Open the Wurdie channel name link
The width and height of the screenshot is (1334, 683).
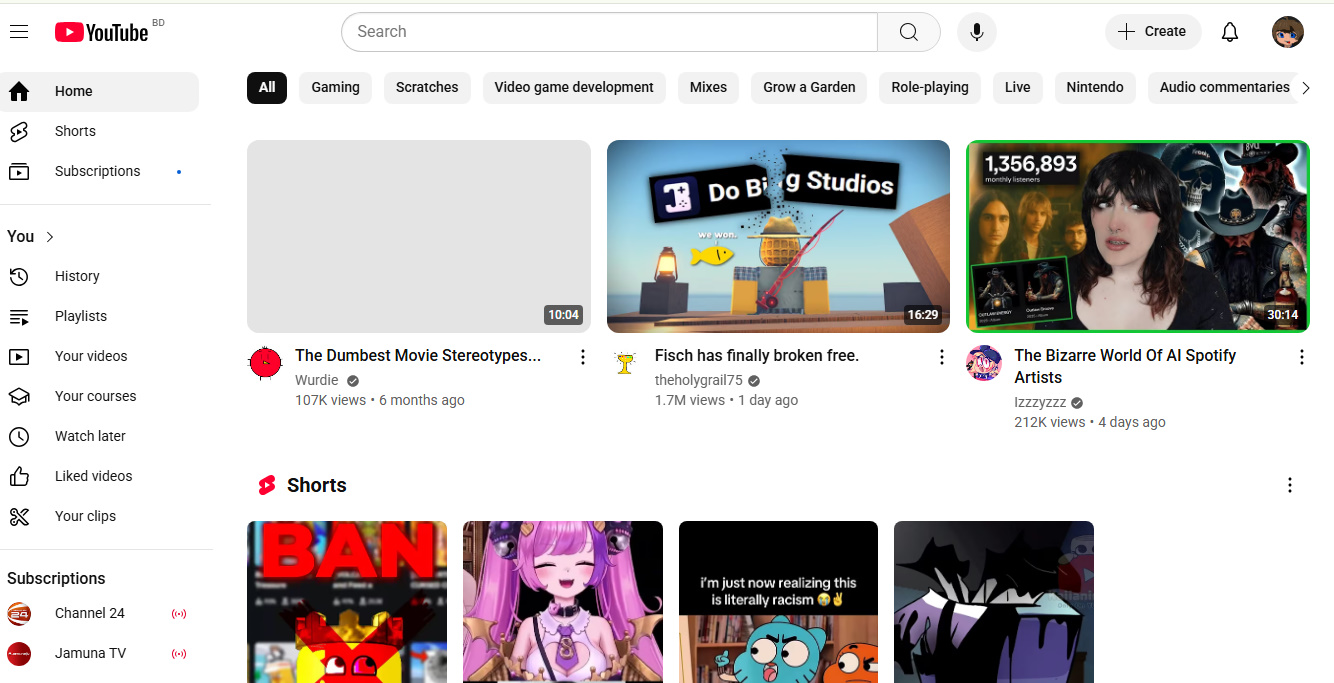click(317, 380)
